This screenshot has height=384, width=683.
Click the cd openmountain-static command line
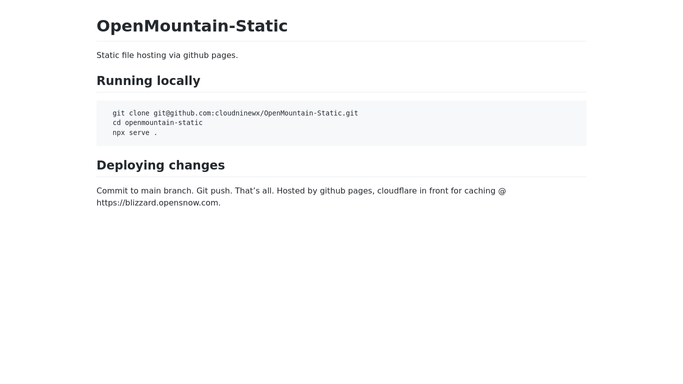[x=157, y=123]
